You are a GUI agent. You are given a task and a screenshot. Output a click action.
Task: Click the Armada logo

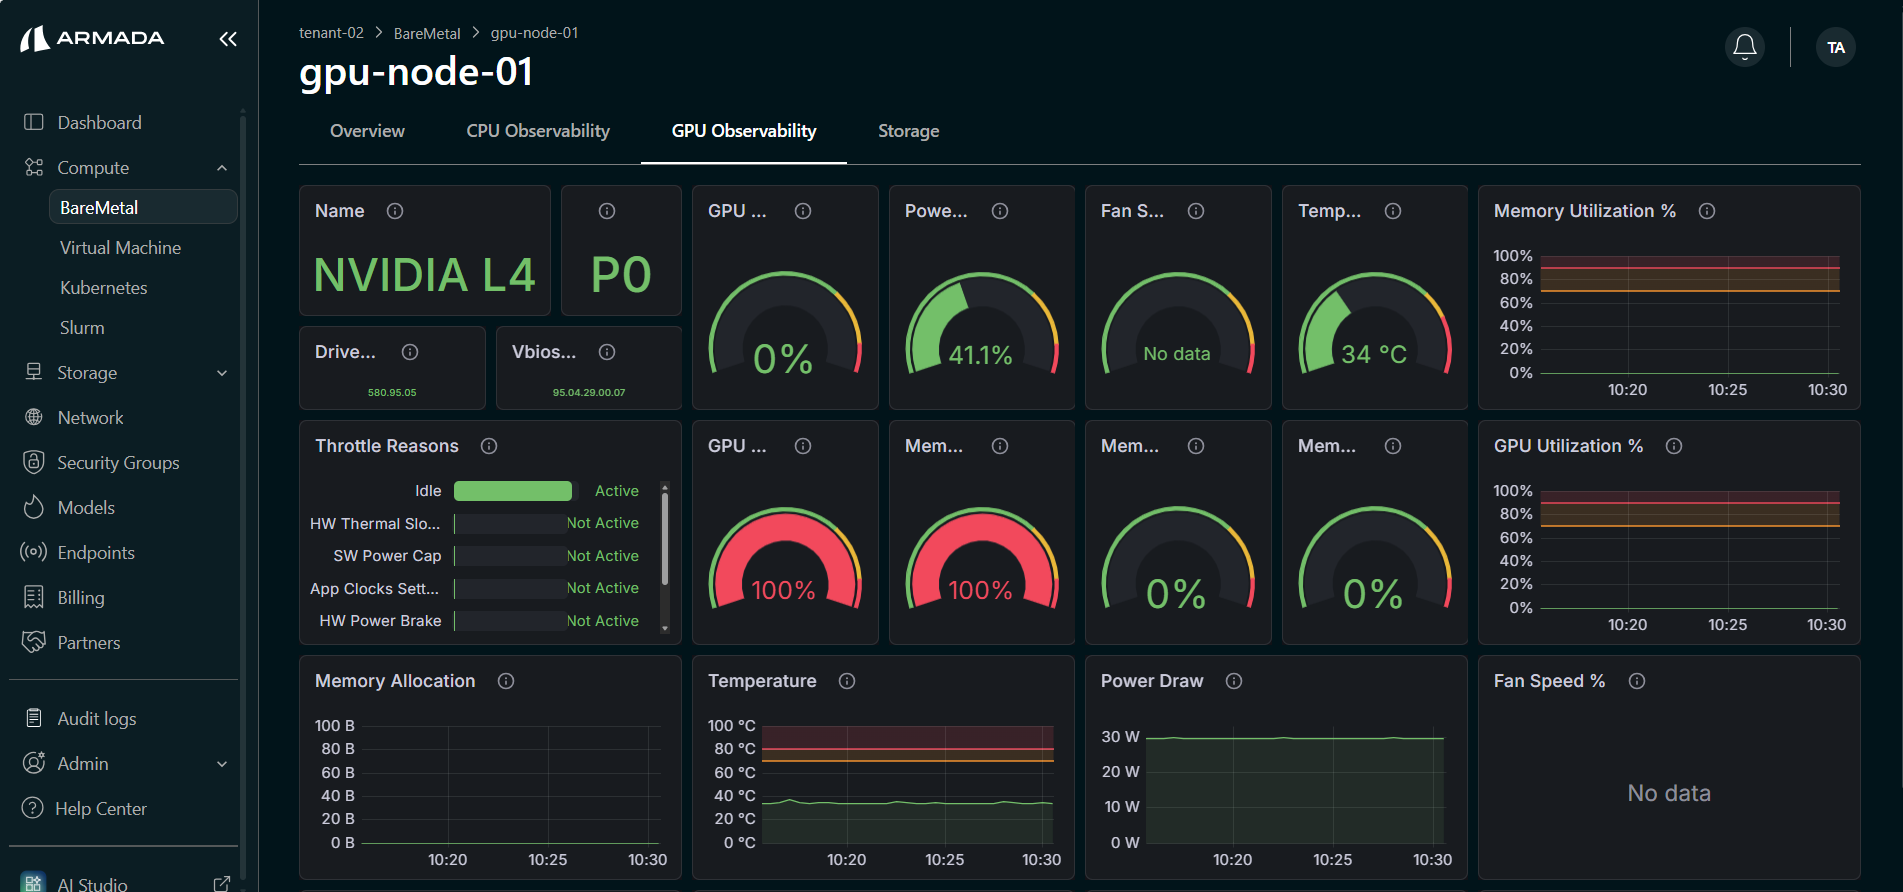(92, 38)
